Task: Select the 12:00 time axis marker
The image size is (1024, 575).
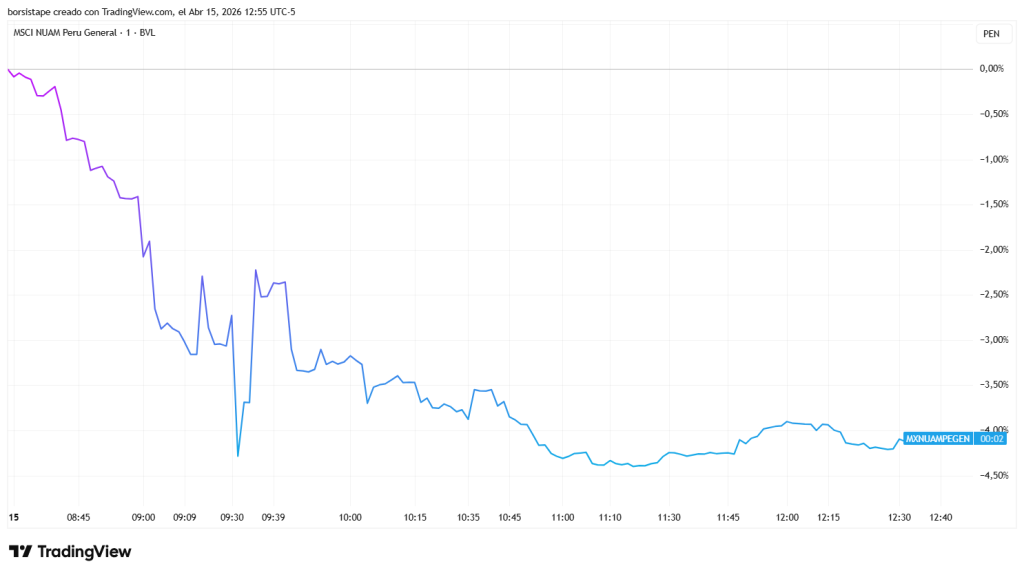Action: (787, 517)
